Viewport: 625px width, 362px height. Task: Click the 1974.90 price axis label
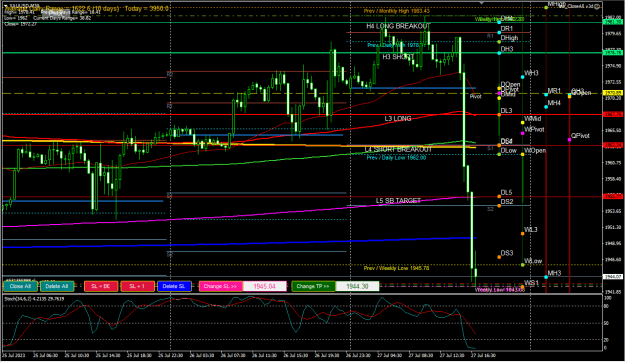tap(613, 66)
